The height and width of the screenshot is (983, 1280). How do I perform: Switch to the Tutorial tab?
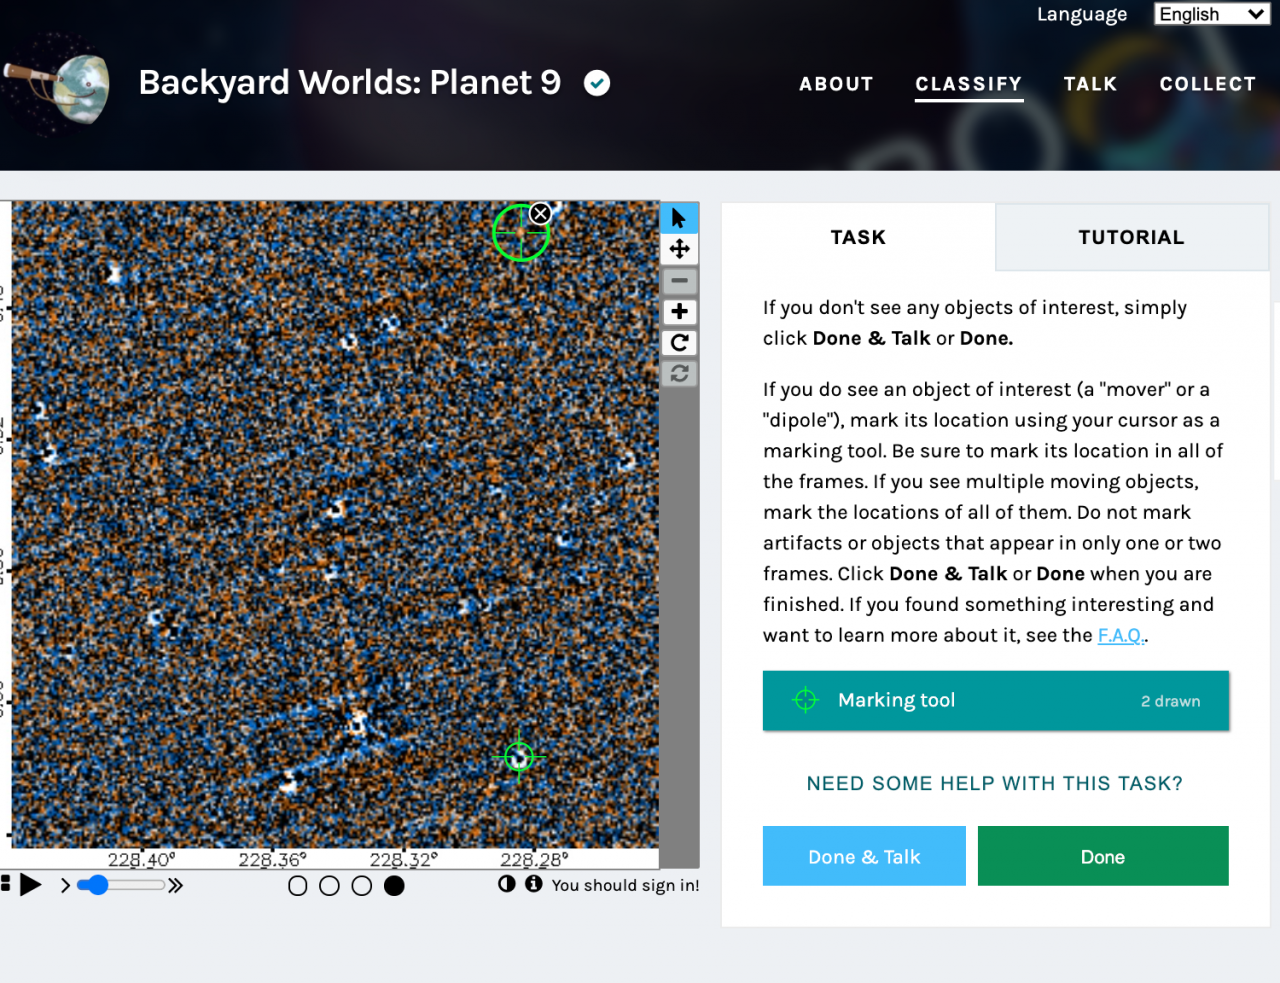[1131, 237]
